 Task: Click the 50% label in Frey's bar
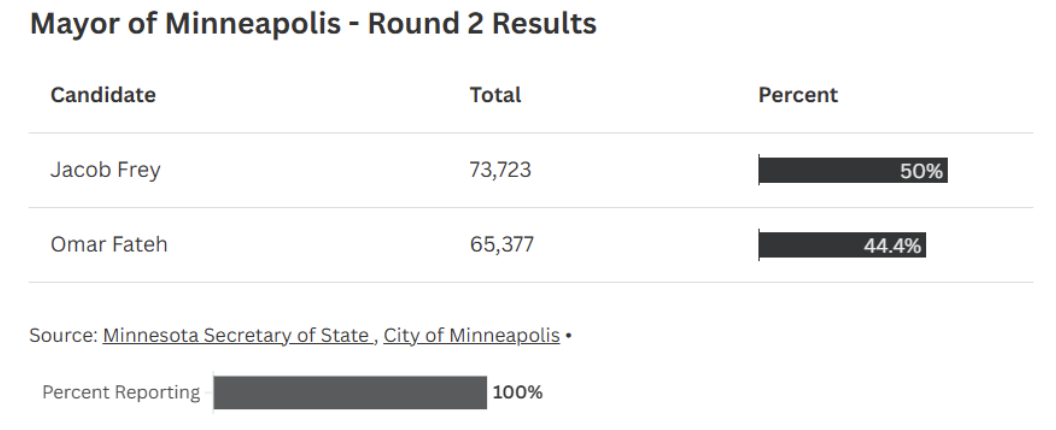[922, 172]
